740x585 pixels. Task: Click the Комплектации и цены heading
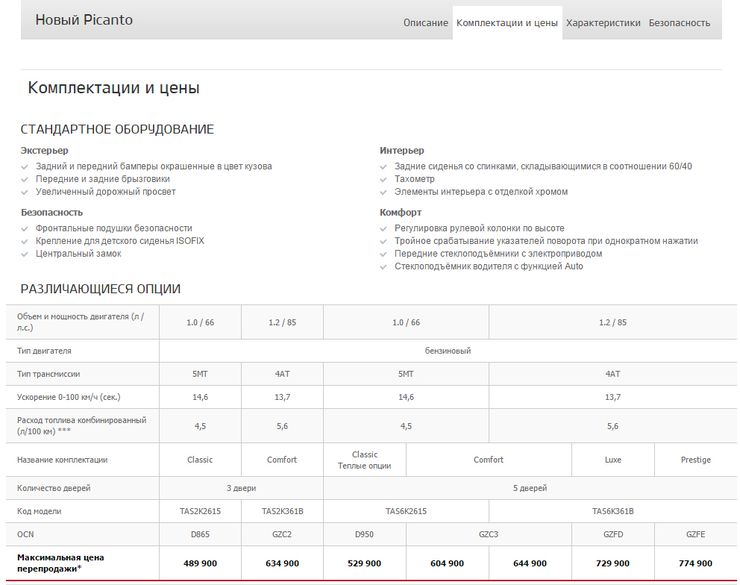114,88
